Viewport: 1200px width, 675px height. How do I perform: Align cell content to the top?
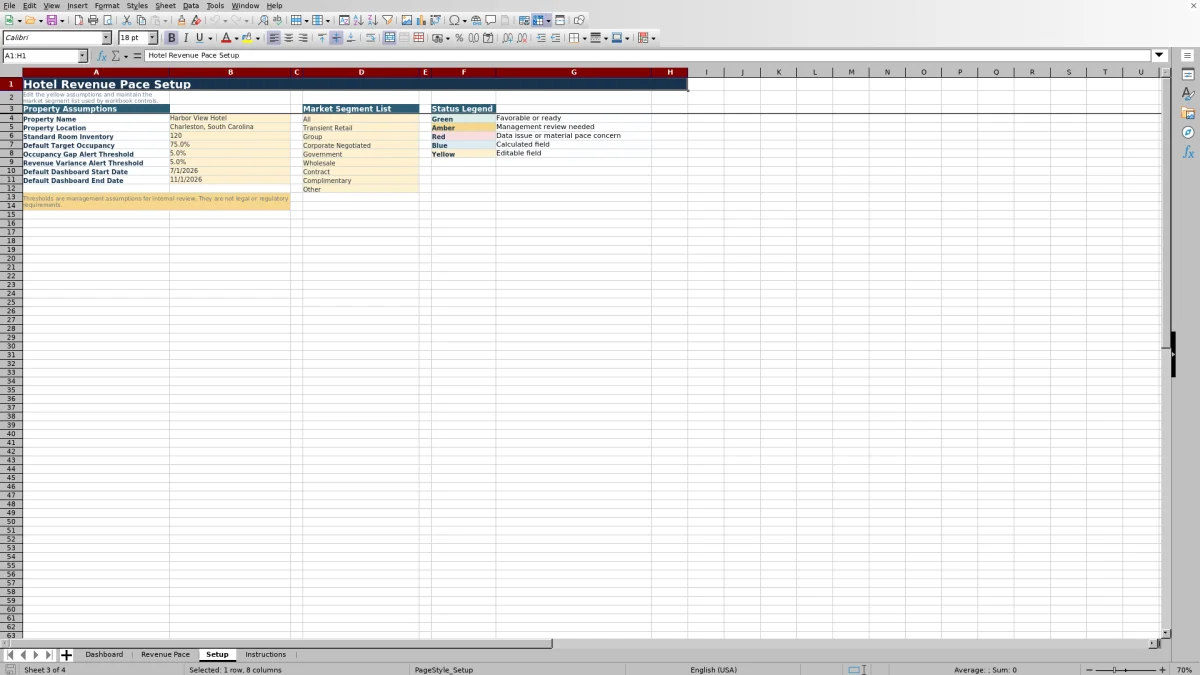click(x=322, y=38)
